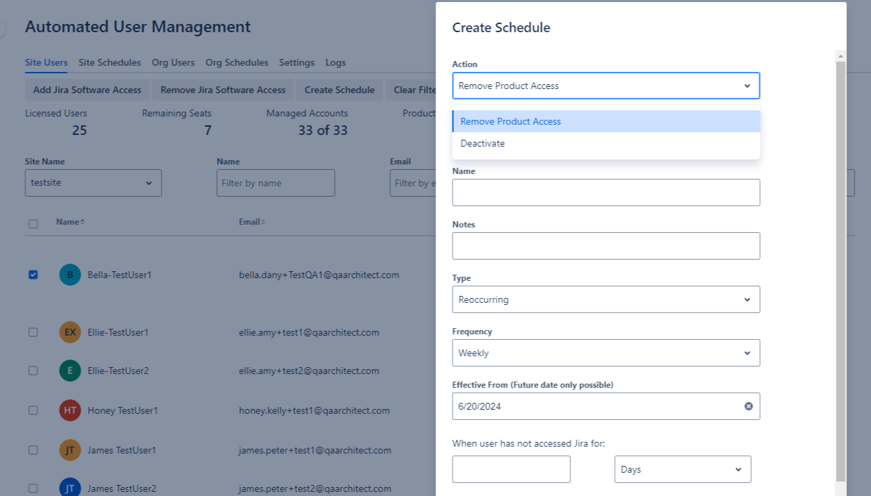Click the green avatar for Ellie-TestUser2
This screenshot has height=496, width=871.
(x=70, y=371)
